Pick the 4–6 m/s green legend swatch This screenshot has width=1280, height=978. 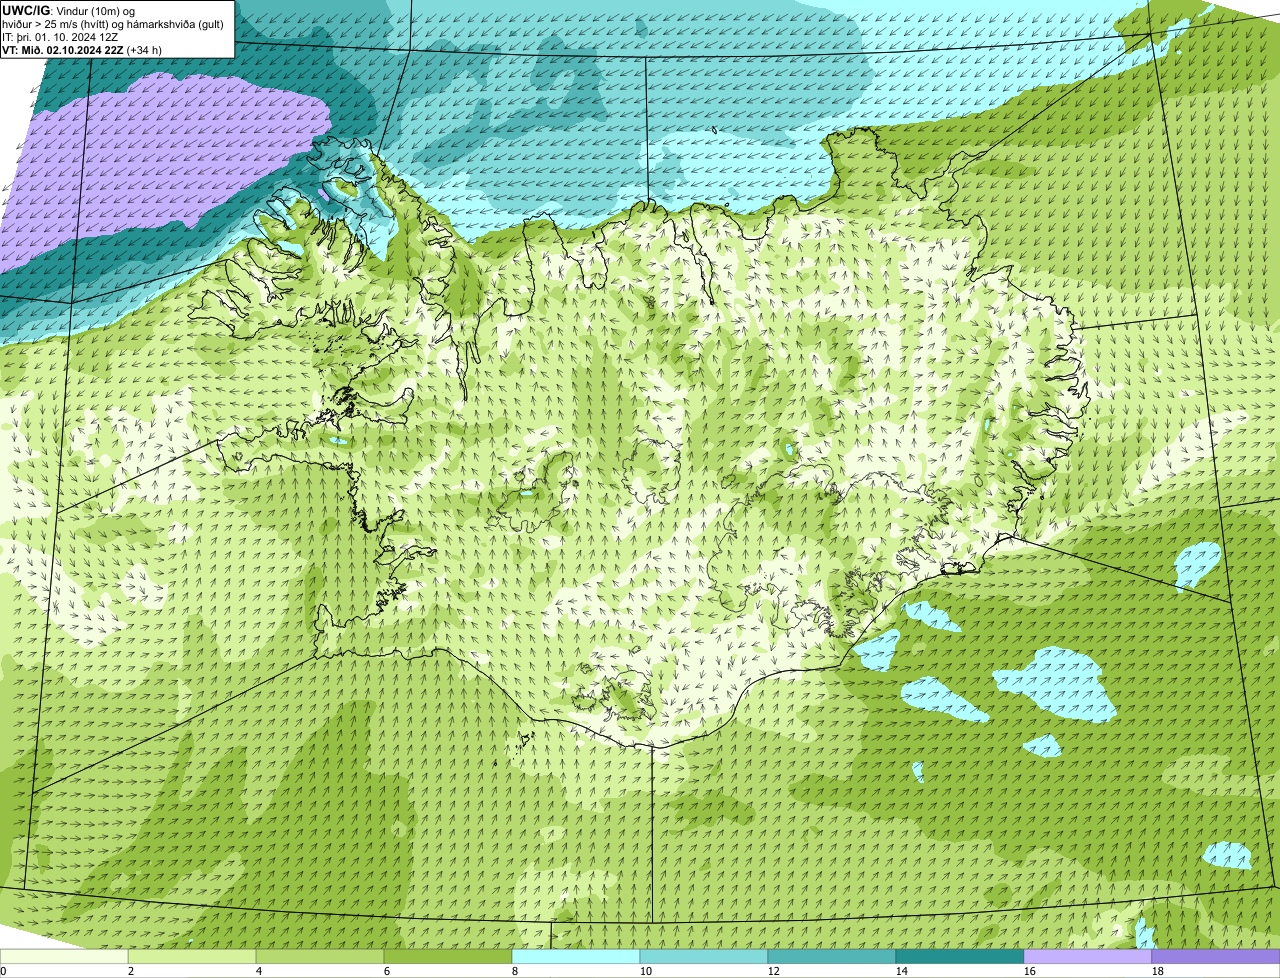tap(320, 957)
